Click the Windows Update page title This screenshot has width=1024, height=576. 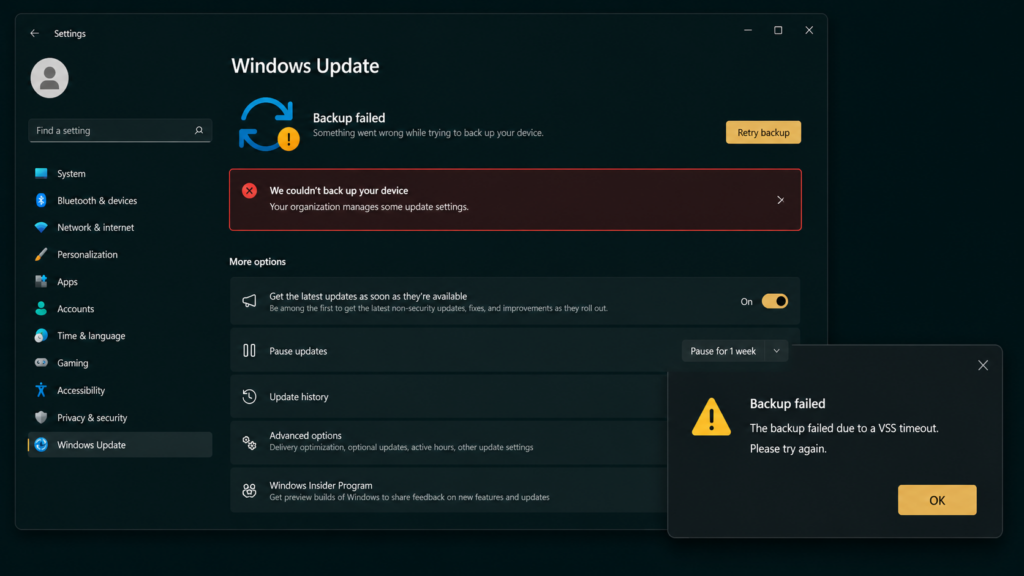[305, 66]
